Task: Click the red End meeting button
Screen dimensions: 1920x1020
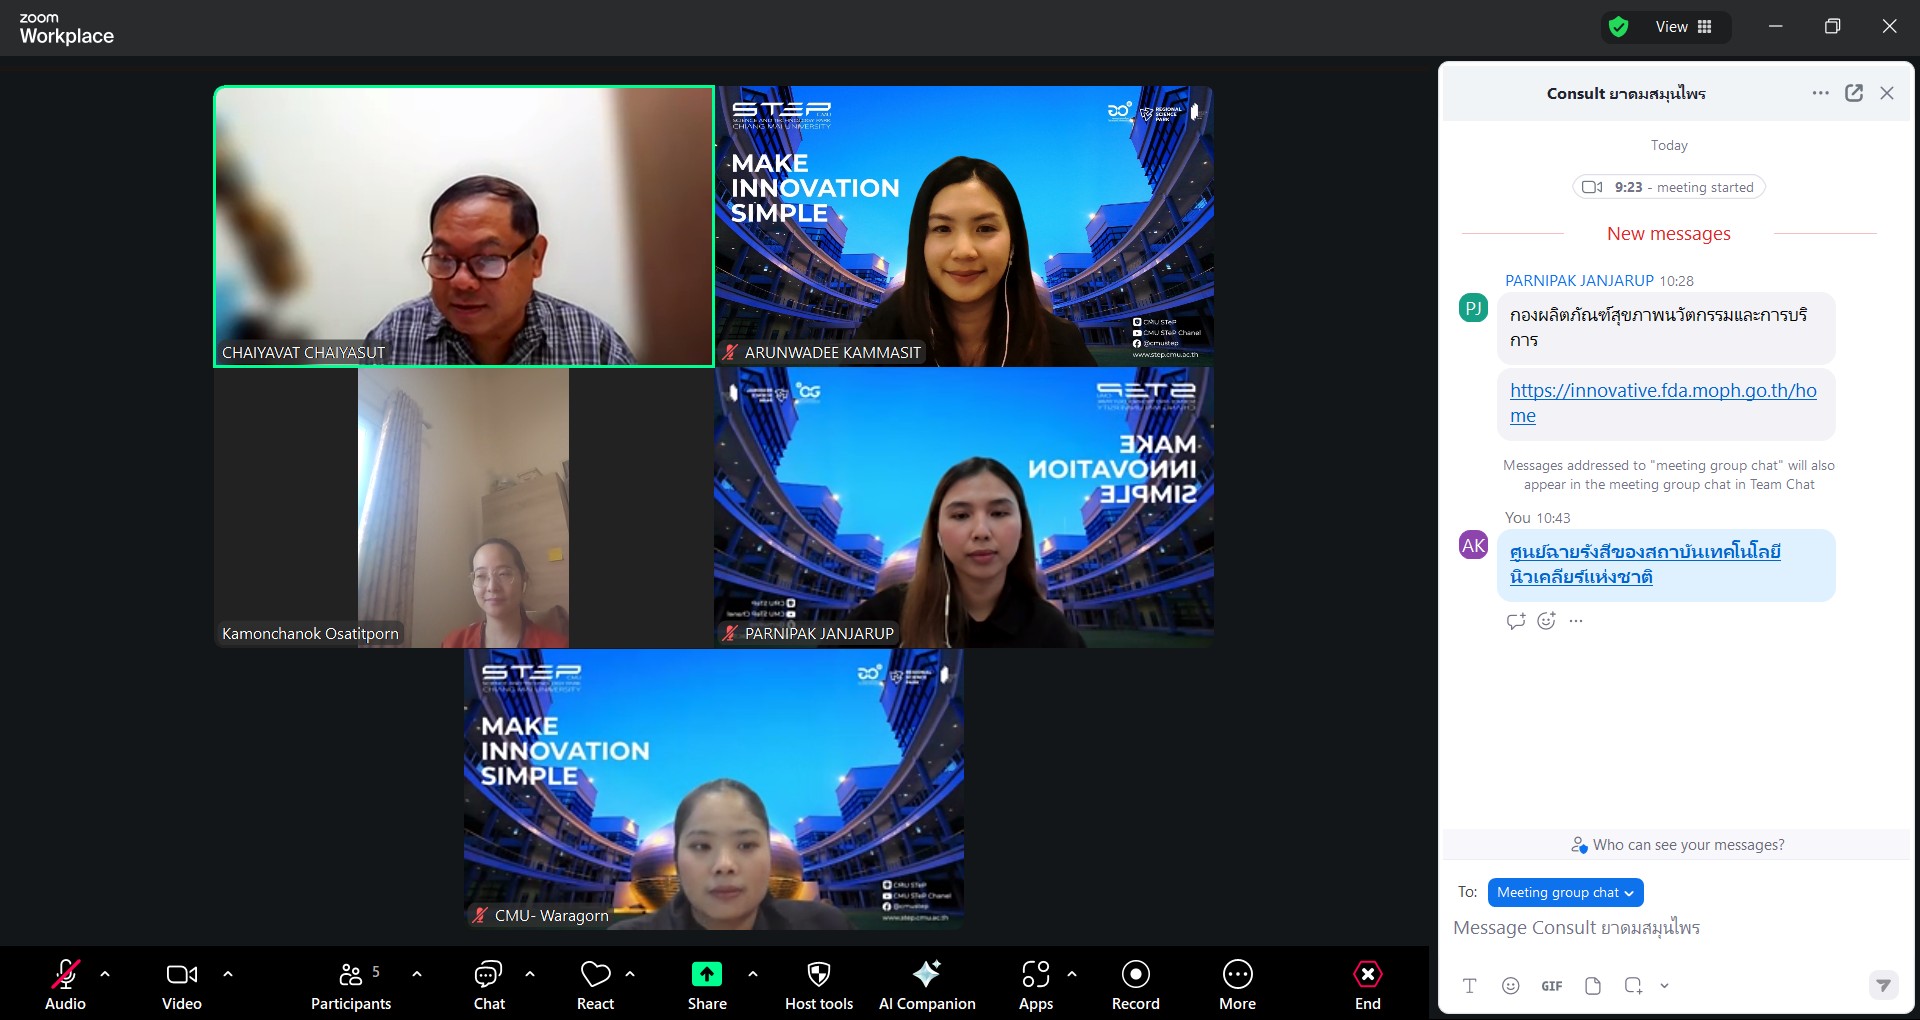Action: [1367, 985]
